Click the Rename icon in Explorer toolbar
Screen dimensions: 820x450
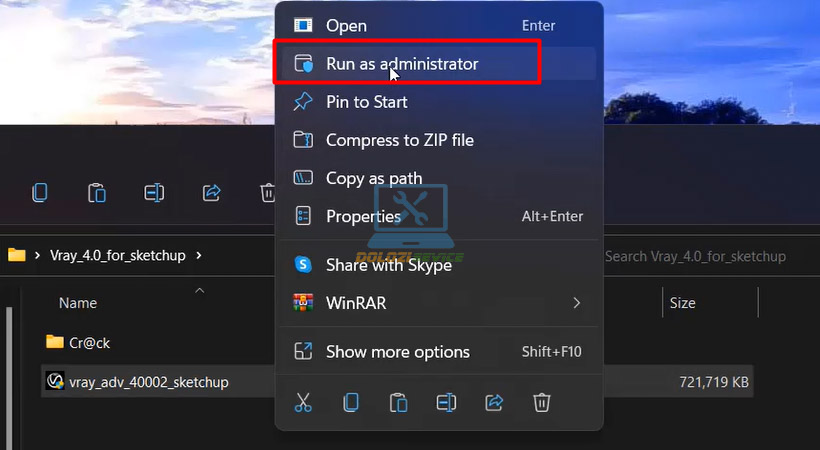154,193
